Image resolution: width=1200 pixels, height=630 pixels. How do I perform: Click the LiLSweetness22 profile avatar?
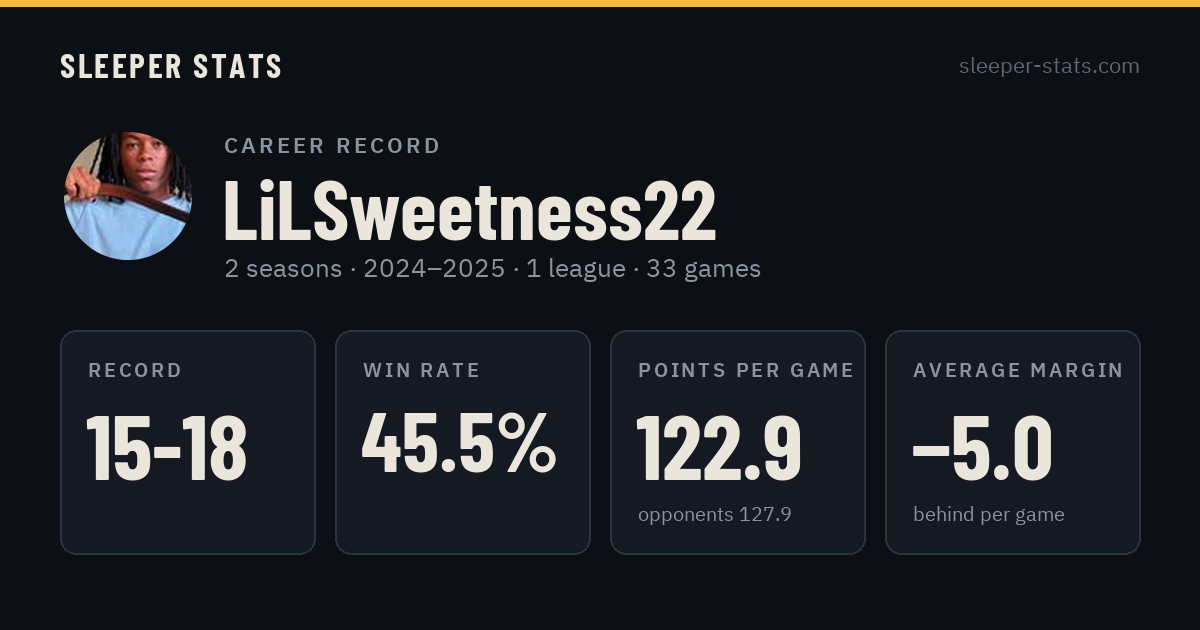click(x=128, y=196)
